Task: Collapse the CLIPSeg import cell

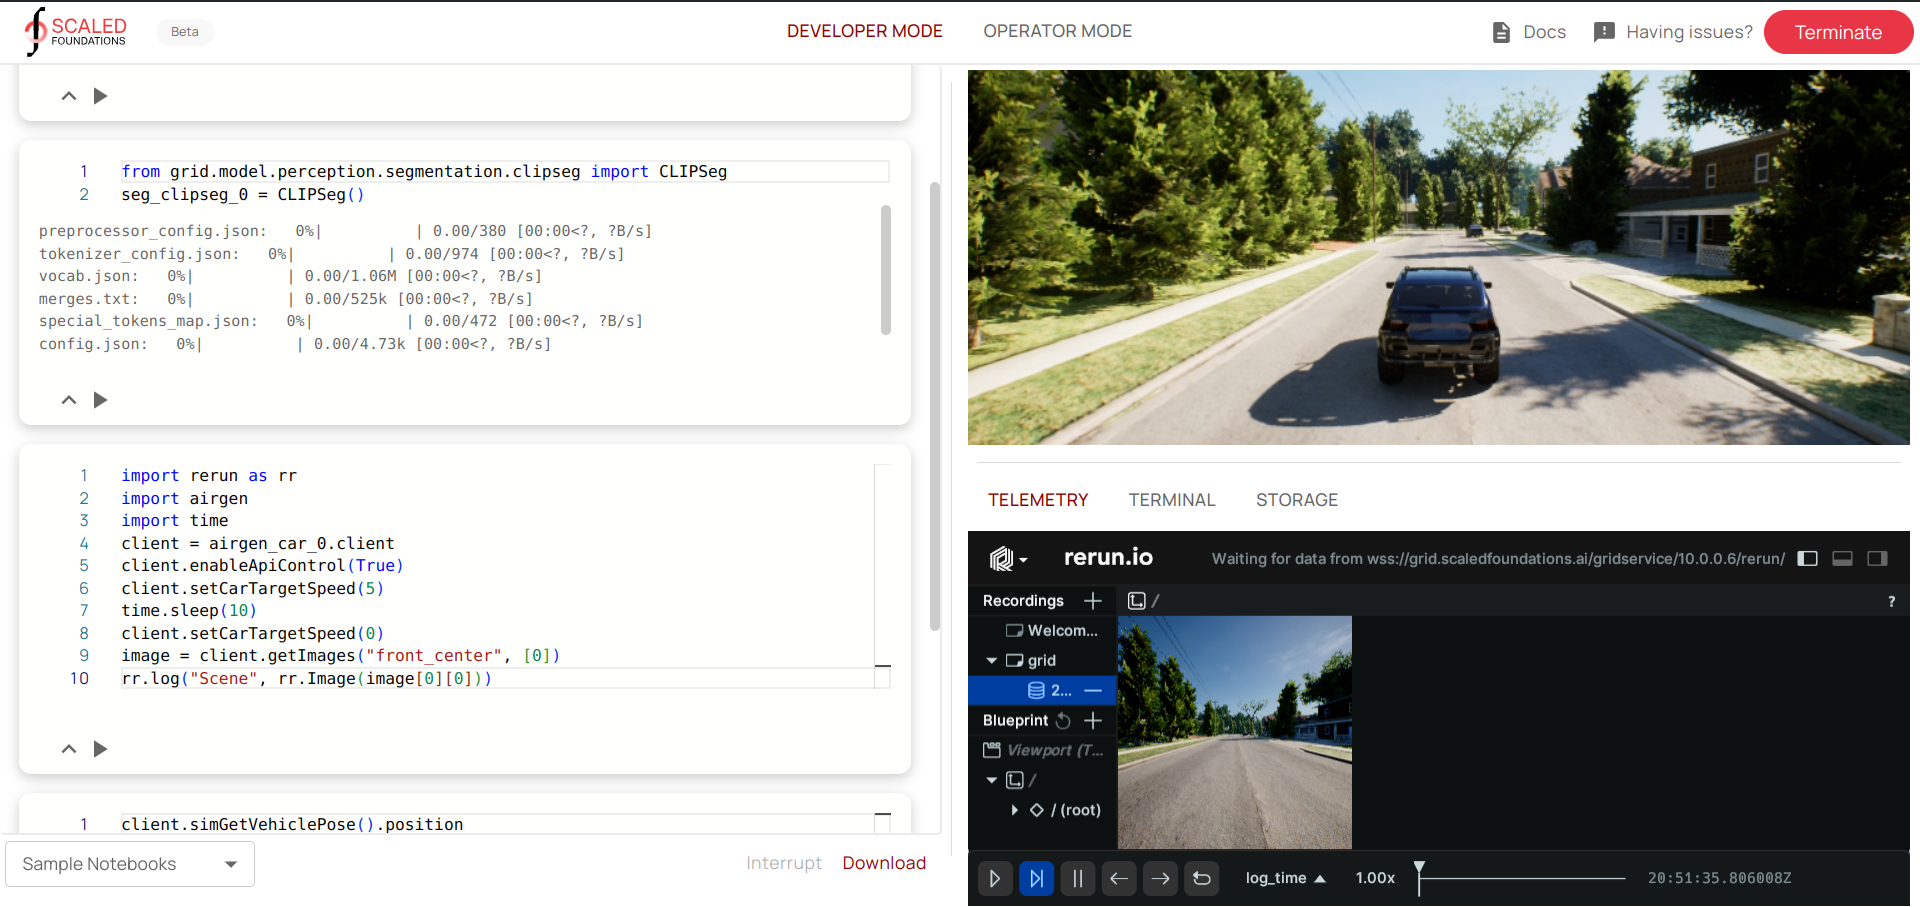Action: 69,400
